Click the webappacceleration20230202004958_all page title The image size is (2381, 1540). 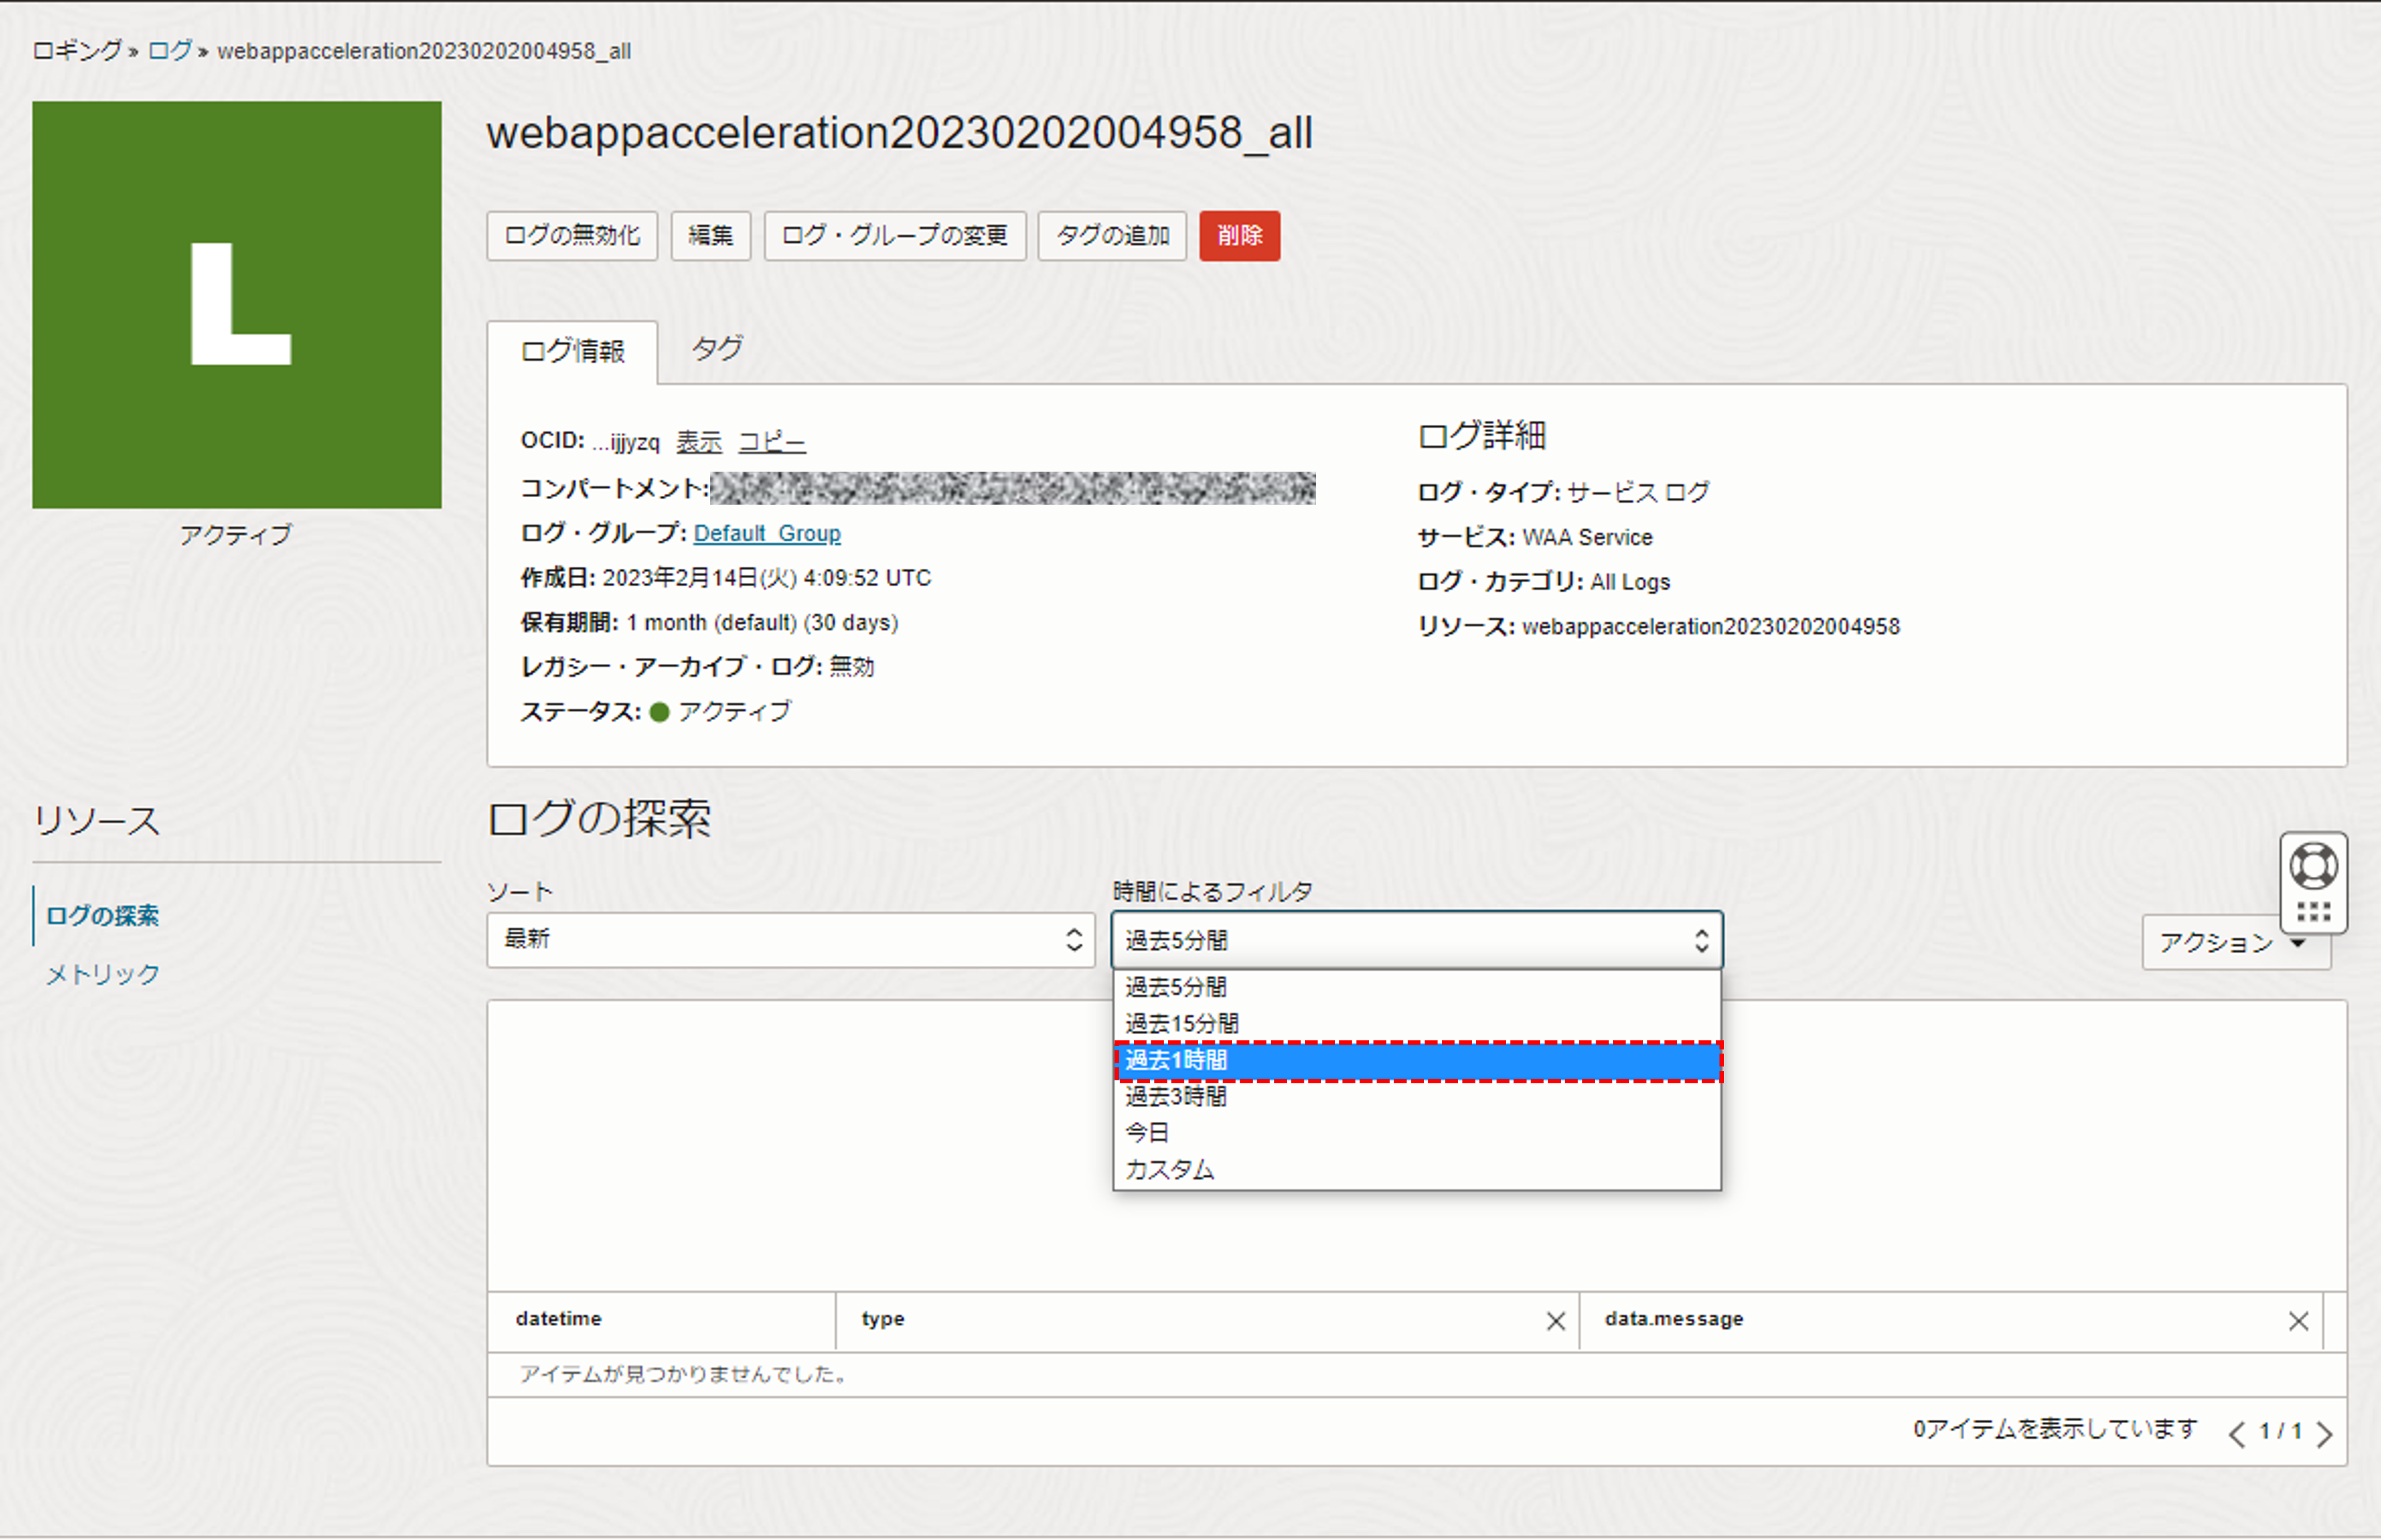[899, 133]
